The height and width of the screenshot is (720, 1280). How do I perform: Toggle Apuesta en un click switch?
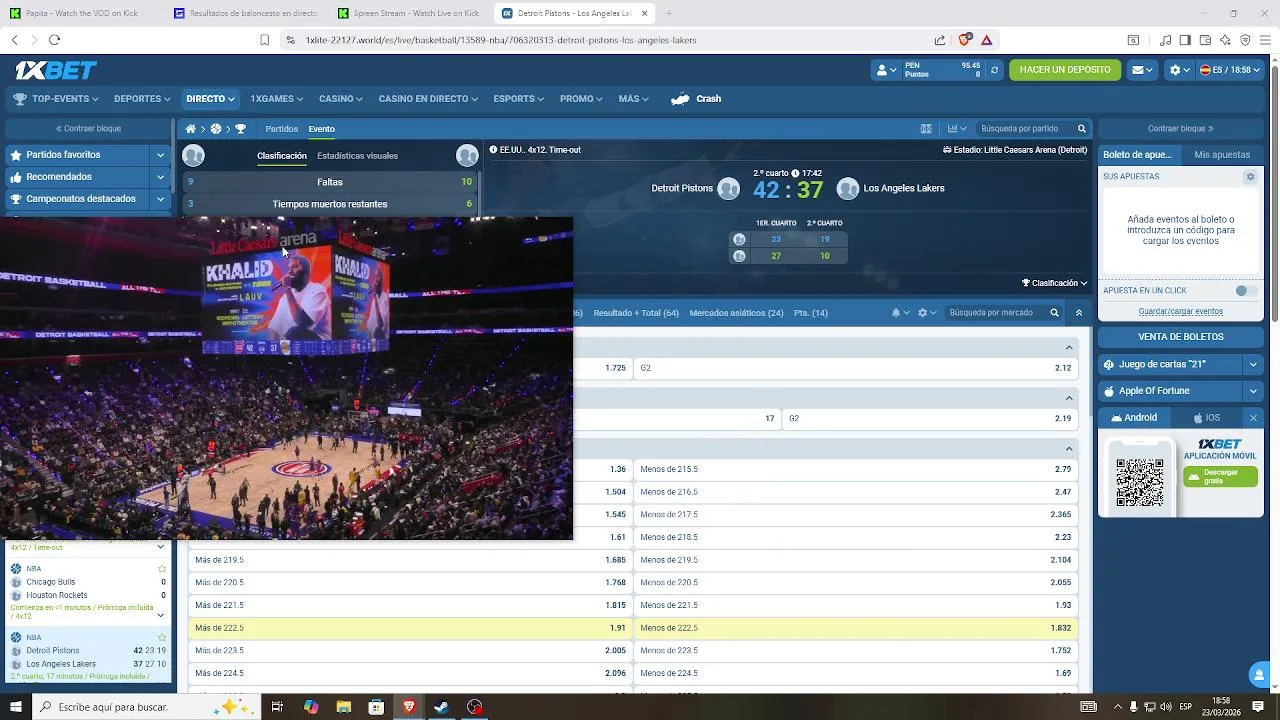coord(1246,290)
